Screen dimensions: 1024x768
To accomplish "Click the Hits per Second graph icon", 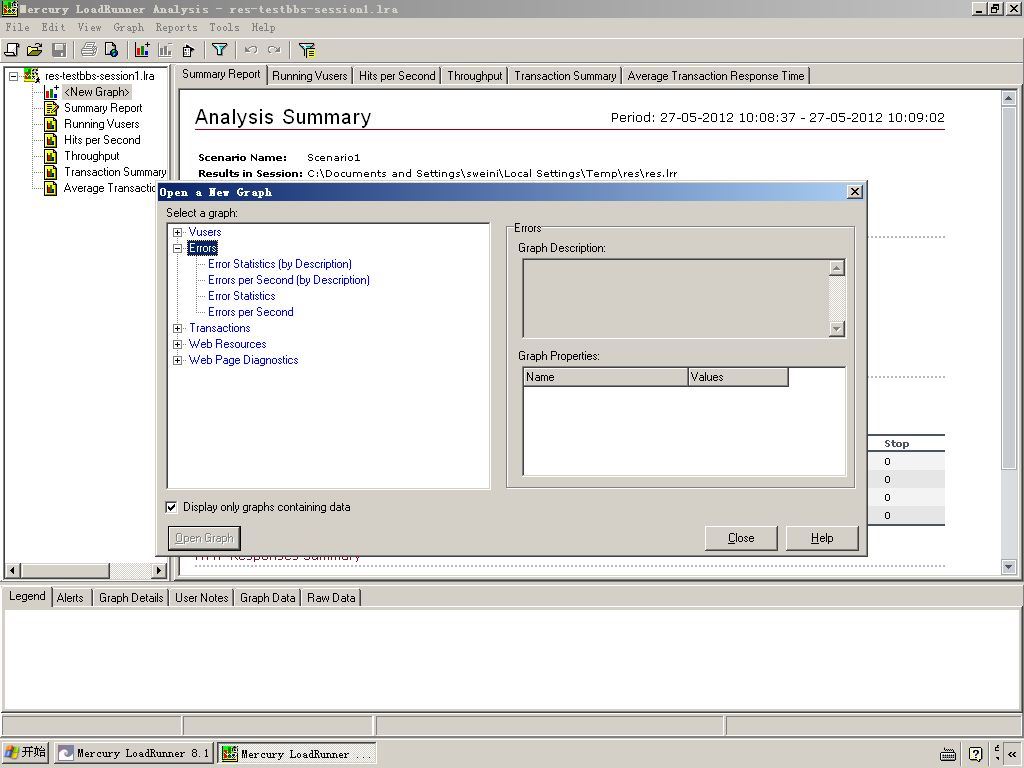I will [51, 140].
